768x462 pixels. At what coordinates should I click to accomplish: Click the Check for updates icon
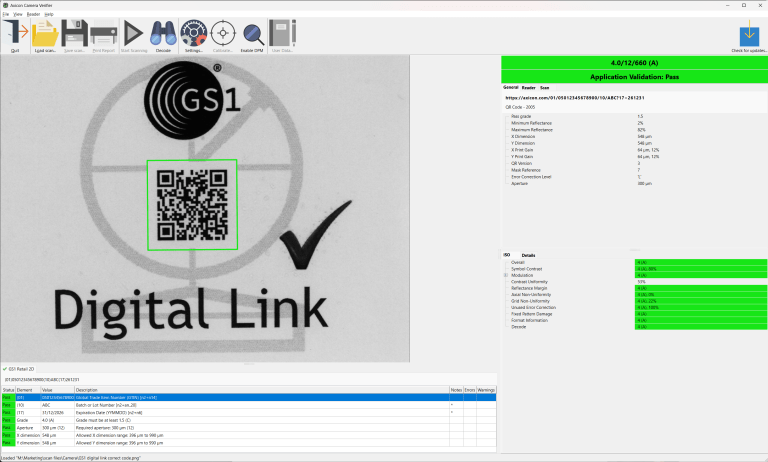pyautogui.click(x=749, y=37)
